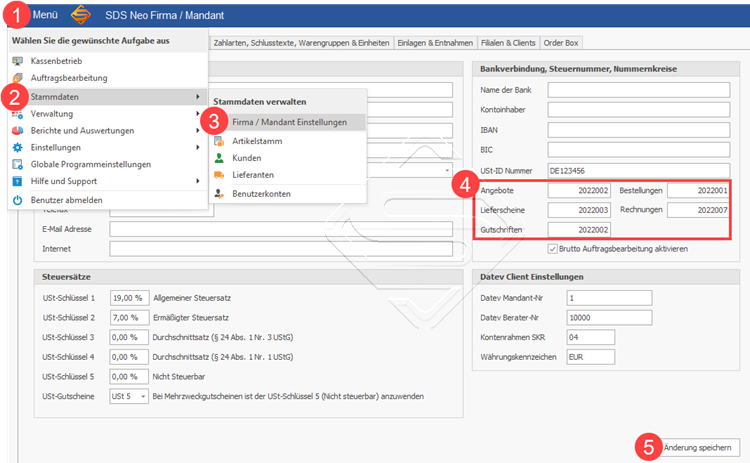The width and height of the screenshot is (750, 463).
Task: Click the Name der Bank field
Action: point(639,90)
